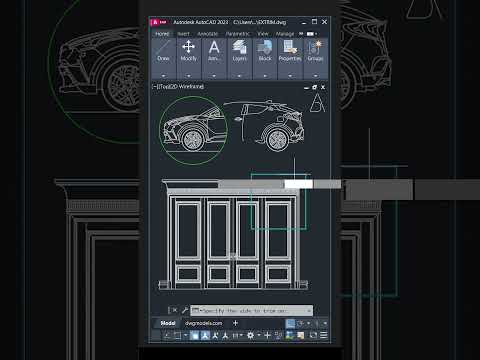The image size is (480, 360).
Task: Click the [-] viewport controls label
Action: [155, 87]
